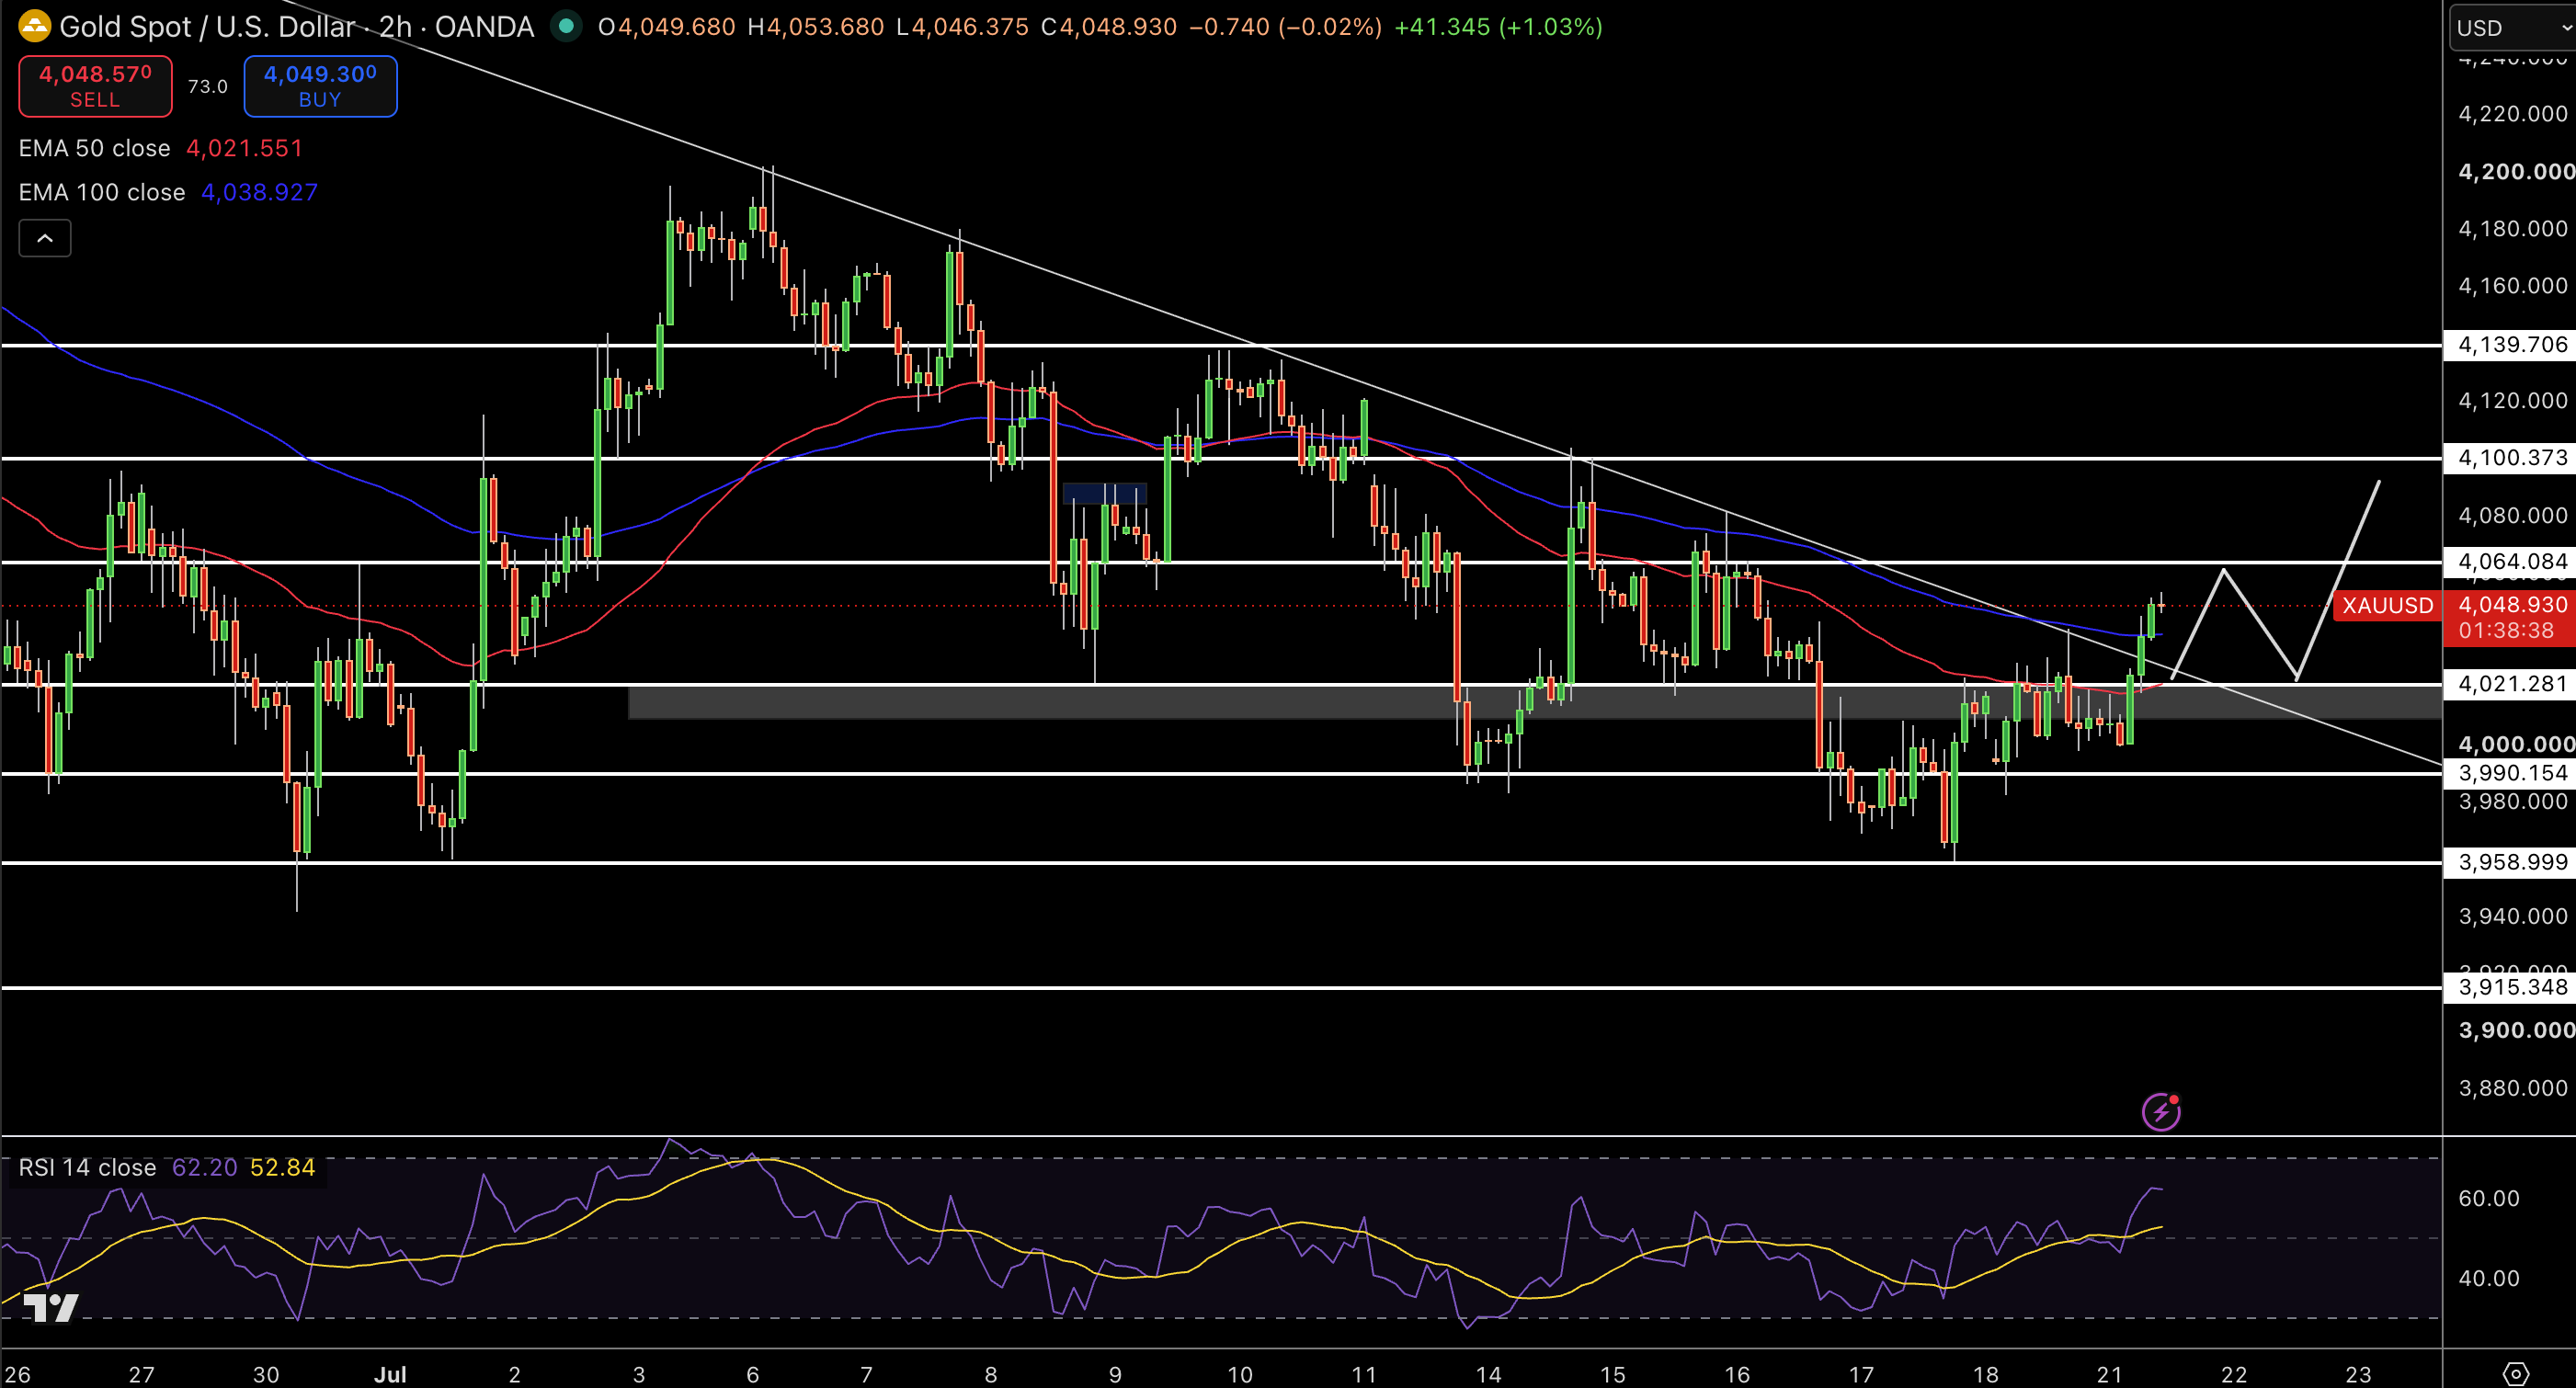This screenshot has width=2576, height=1388.
Task: Click the 4,200.000 price scale label
Action: coord(2516,172)
